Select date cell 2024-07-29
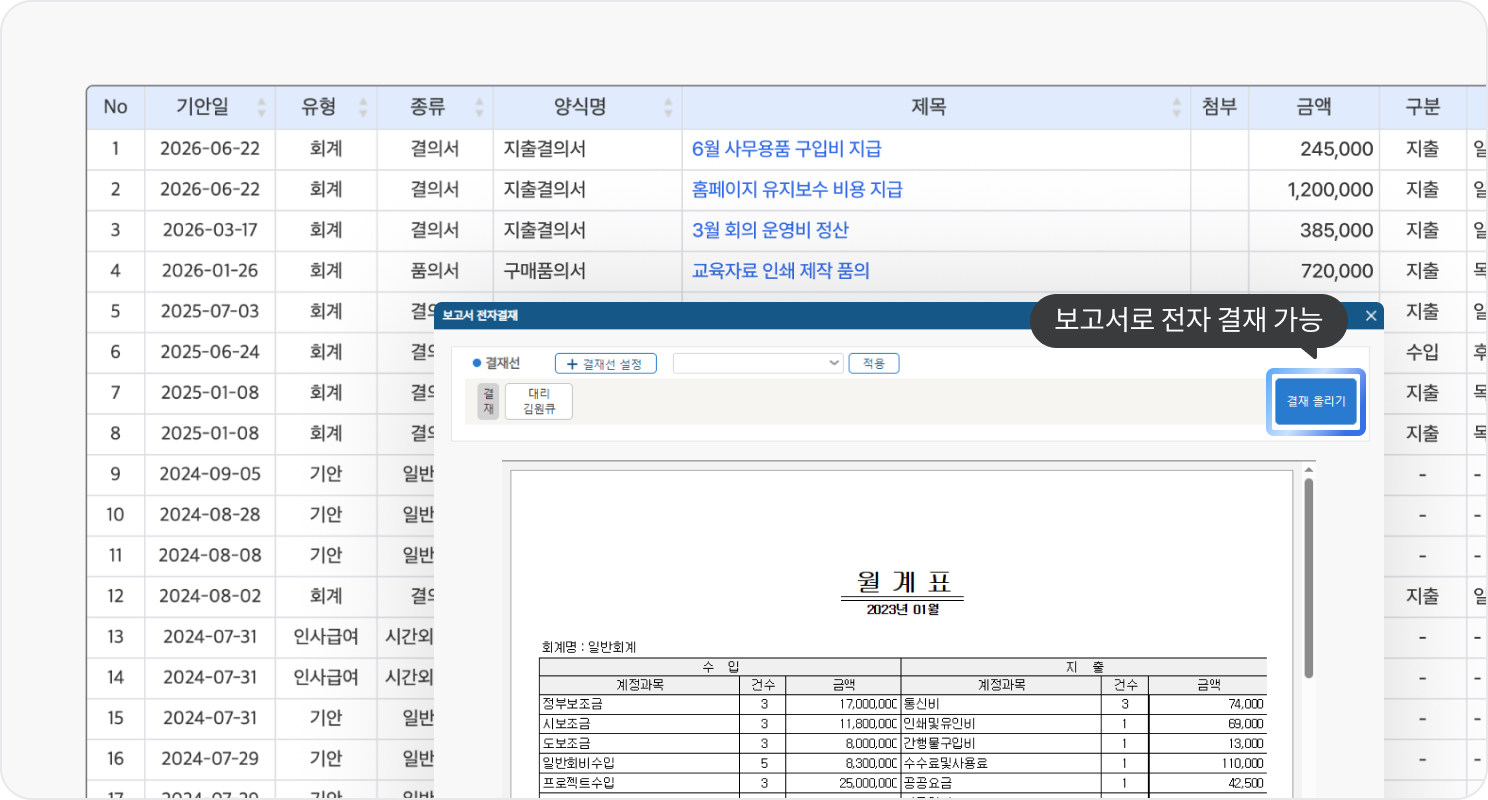The height and width of the screenshot is (800, 1488). pyautogui.click(x=210, y=759)
